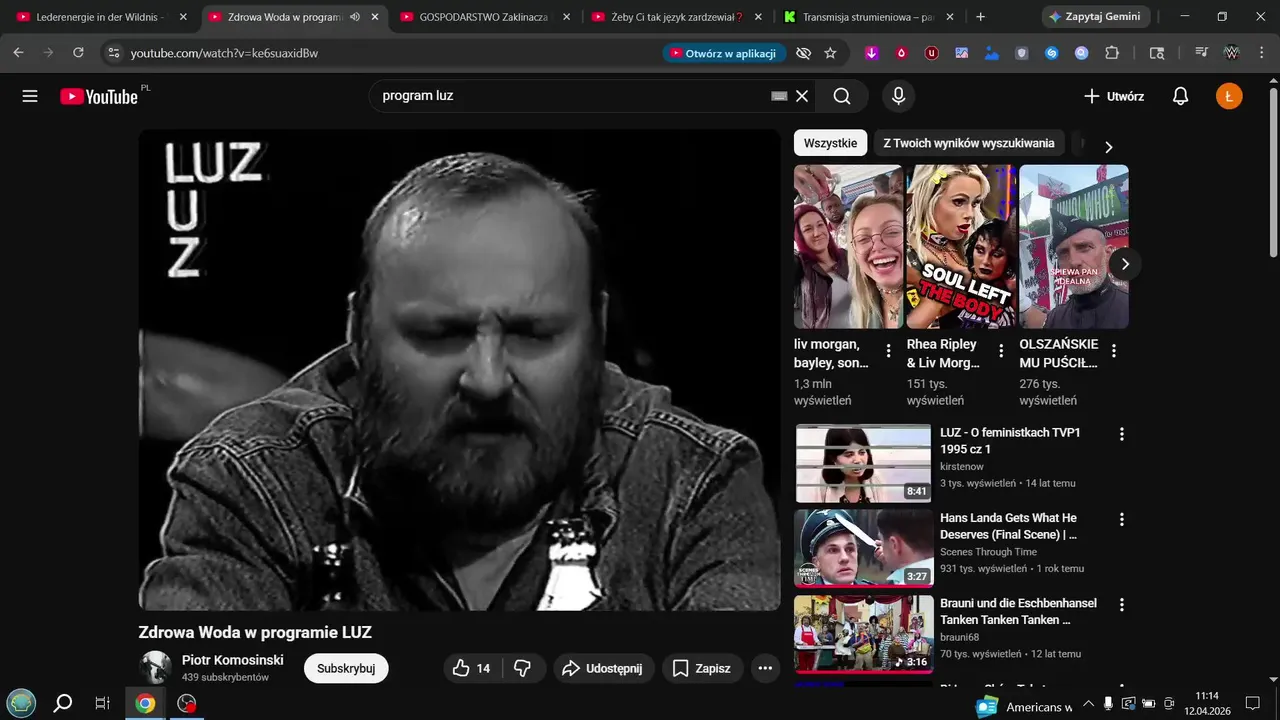1280x720 pixels.
Task: Click the address bar URL
Action: [x=224, y=53]
